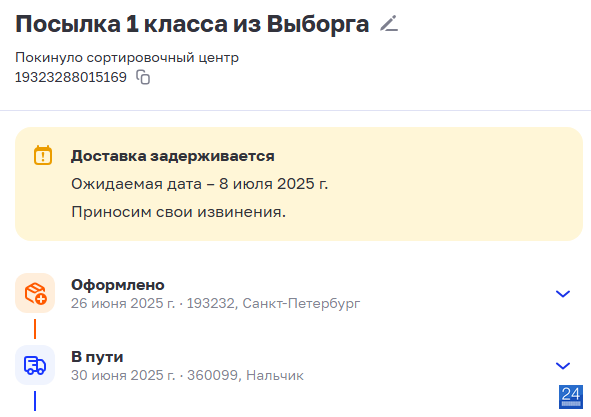Click the Доставка задерживается heading
Viewport: 591px width, 417px height.
(x=173, y=156)
